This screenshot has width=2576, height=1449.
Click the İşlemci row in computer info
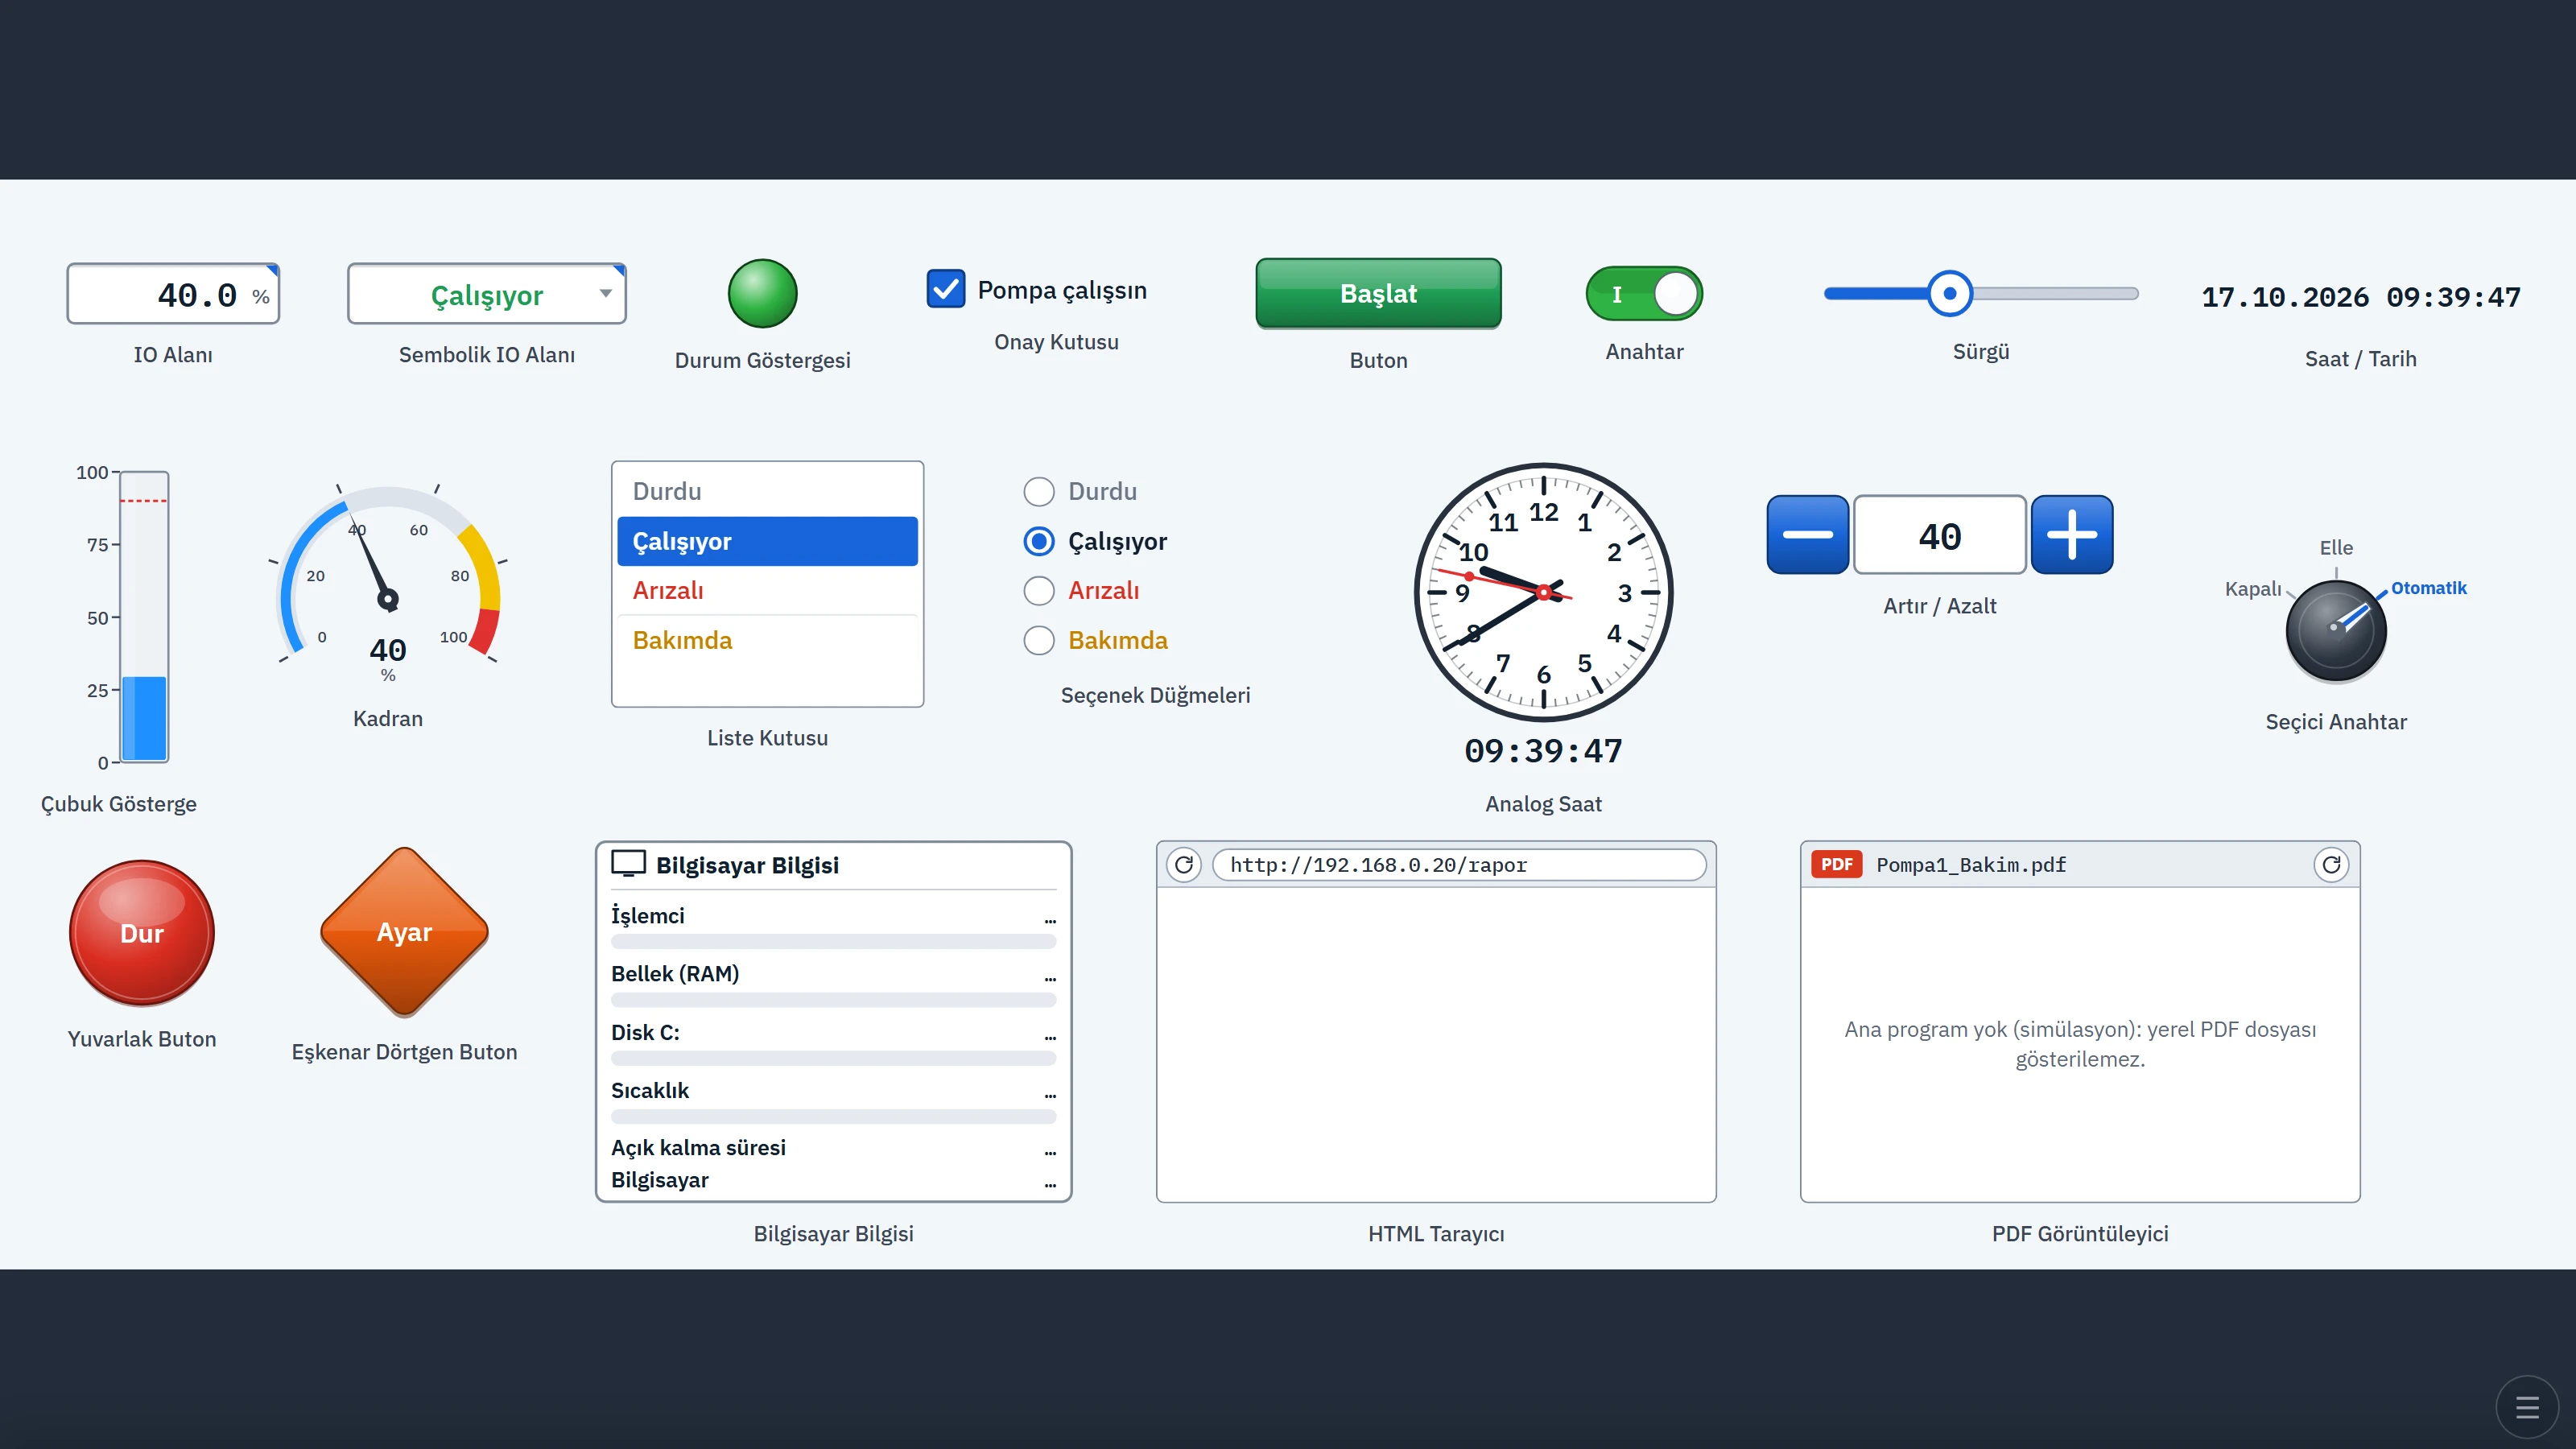click(x=833, y=927)
